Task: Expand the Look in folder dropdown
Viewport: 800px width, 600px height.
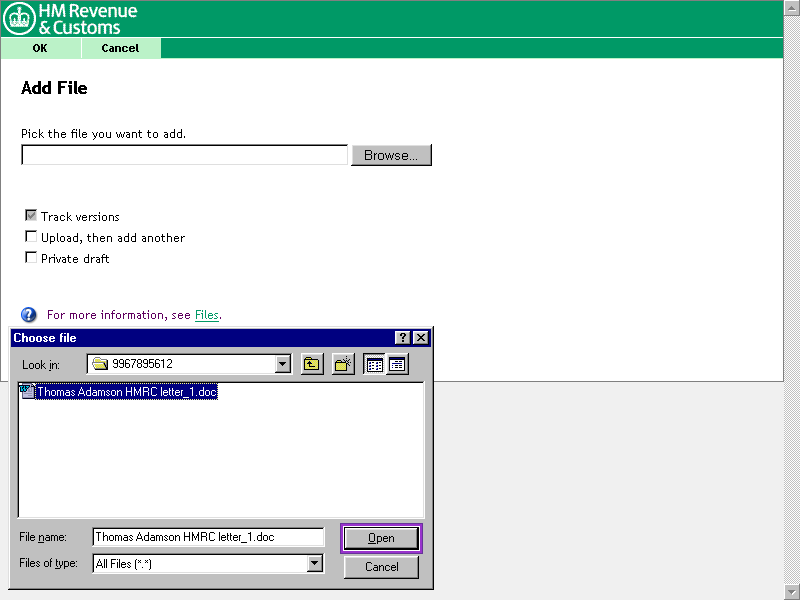Action: click(283, 365)
